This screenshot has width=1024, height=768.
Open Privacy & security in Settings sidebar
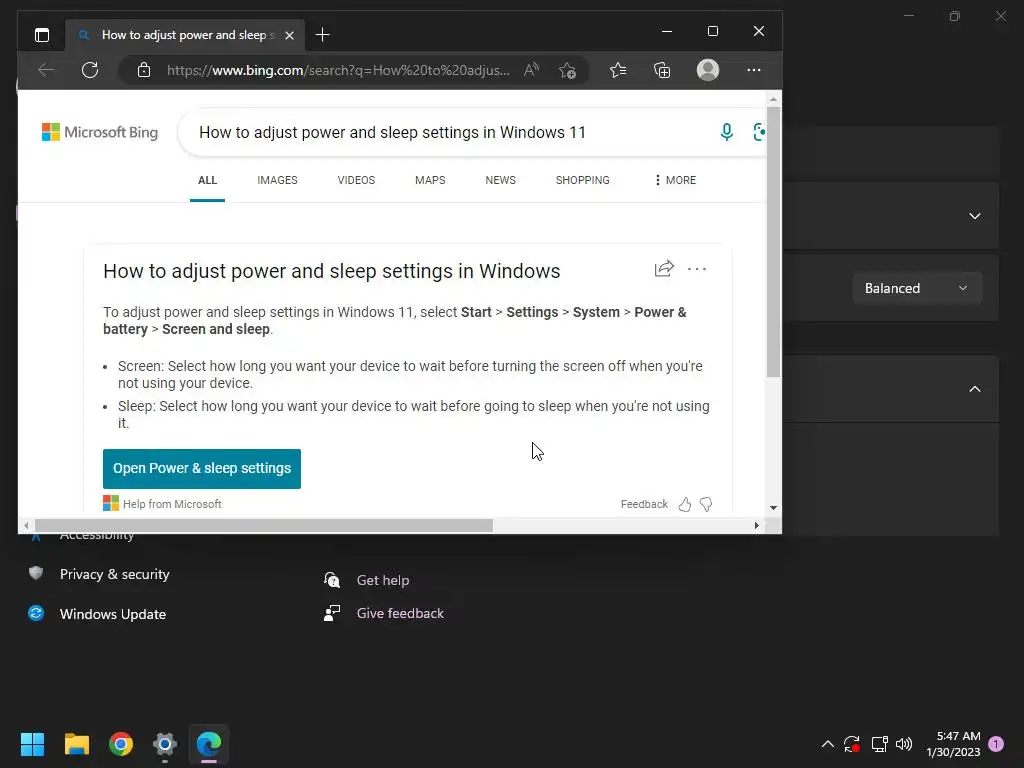point(114,574)
